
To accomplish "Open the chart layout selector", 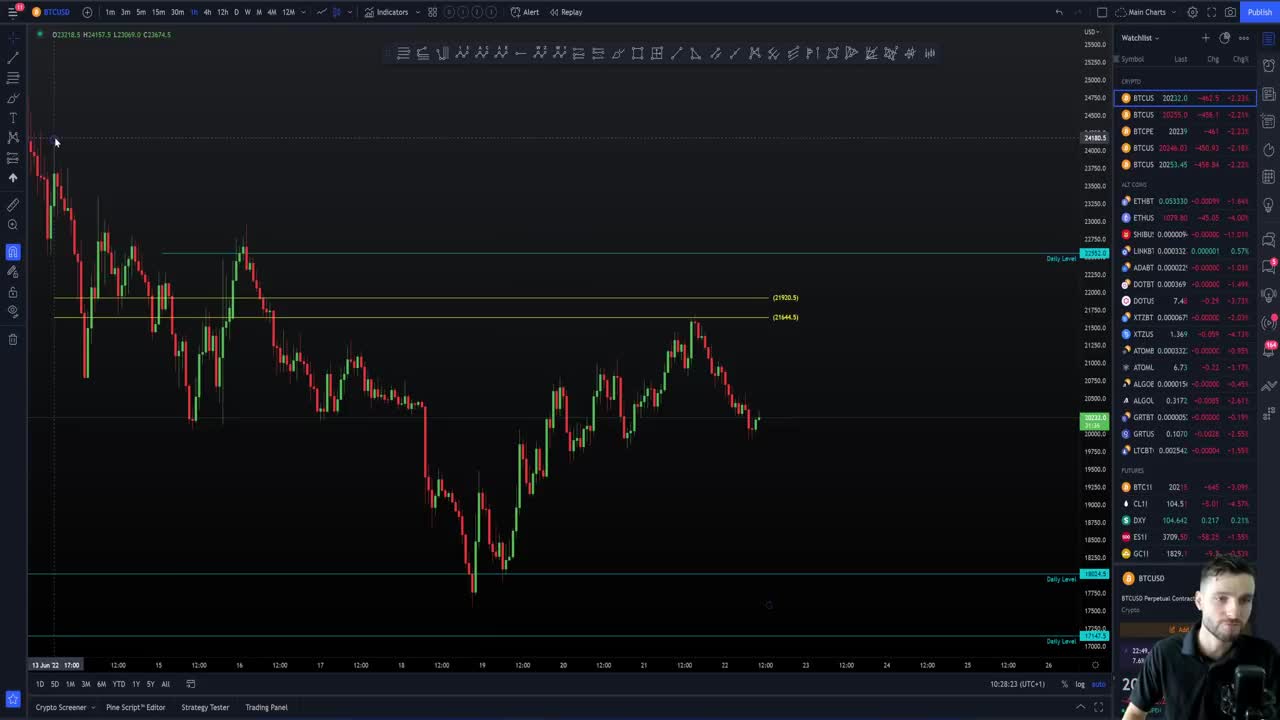I will pyautogui.click(x=1102, y=12).
